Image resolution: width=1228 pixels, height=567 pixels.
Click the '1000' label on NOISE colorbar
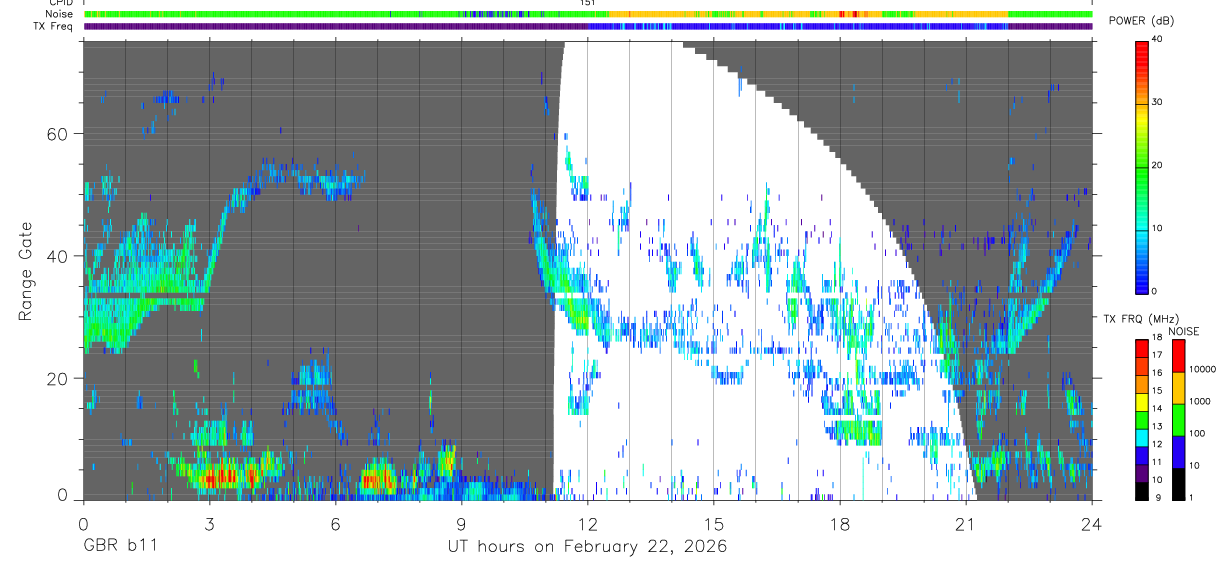pos(1200,401)
